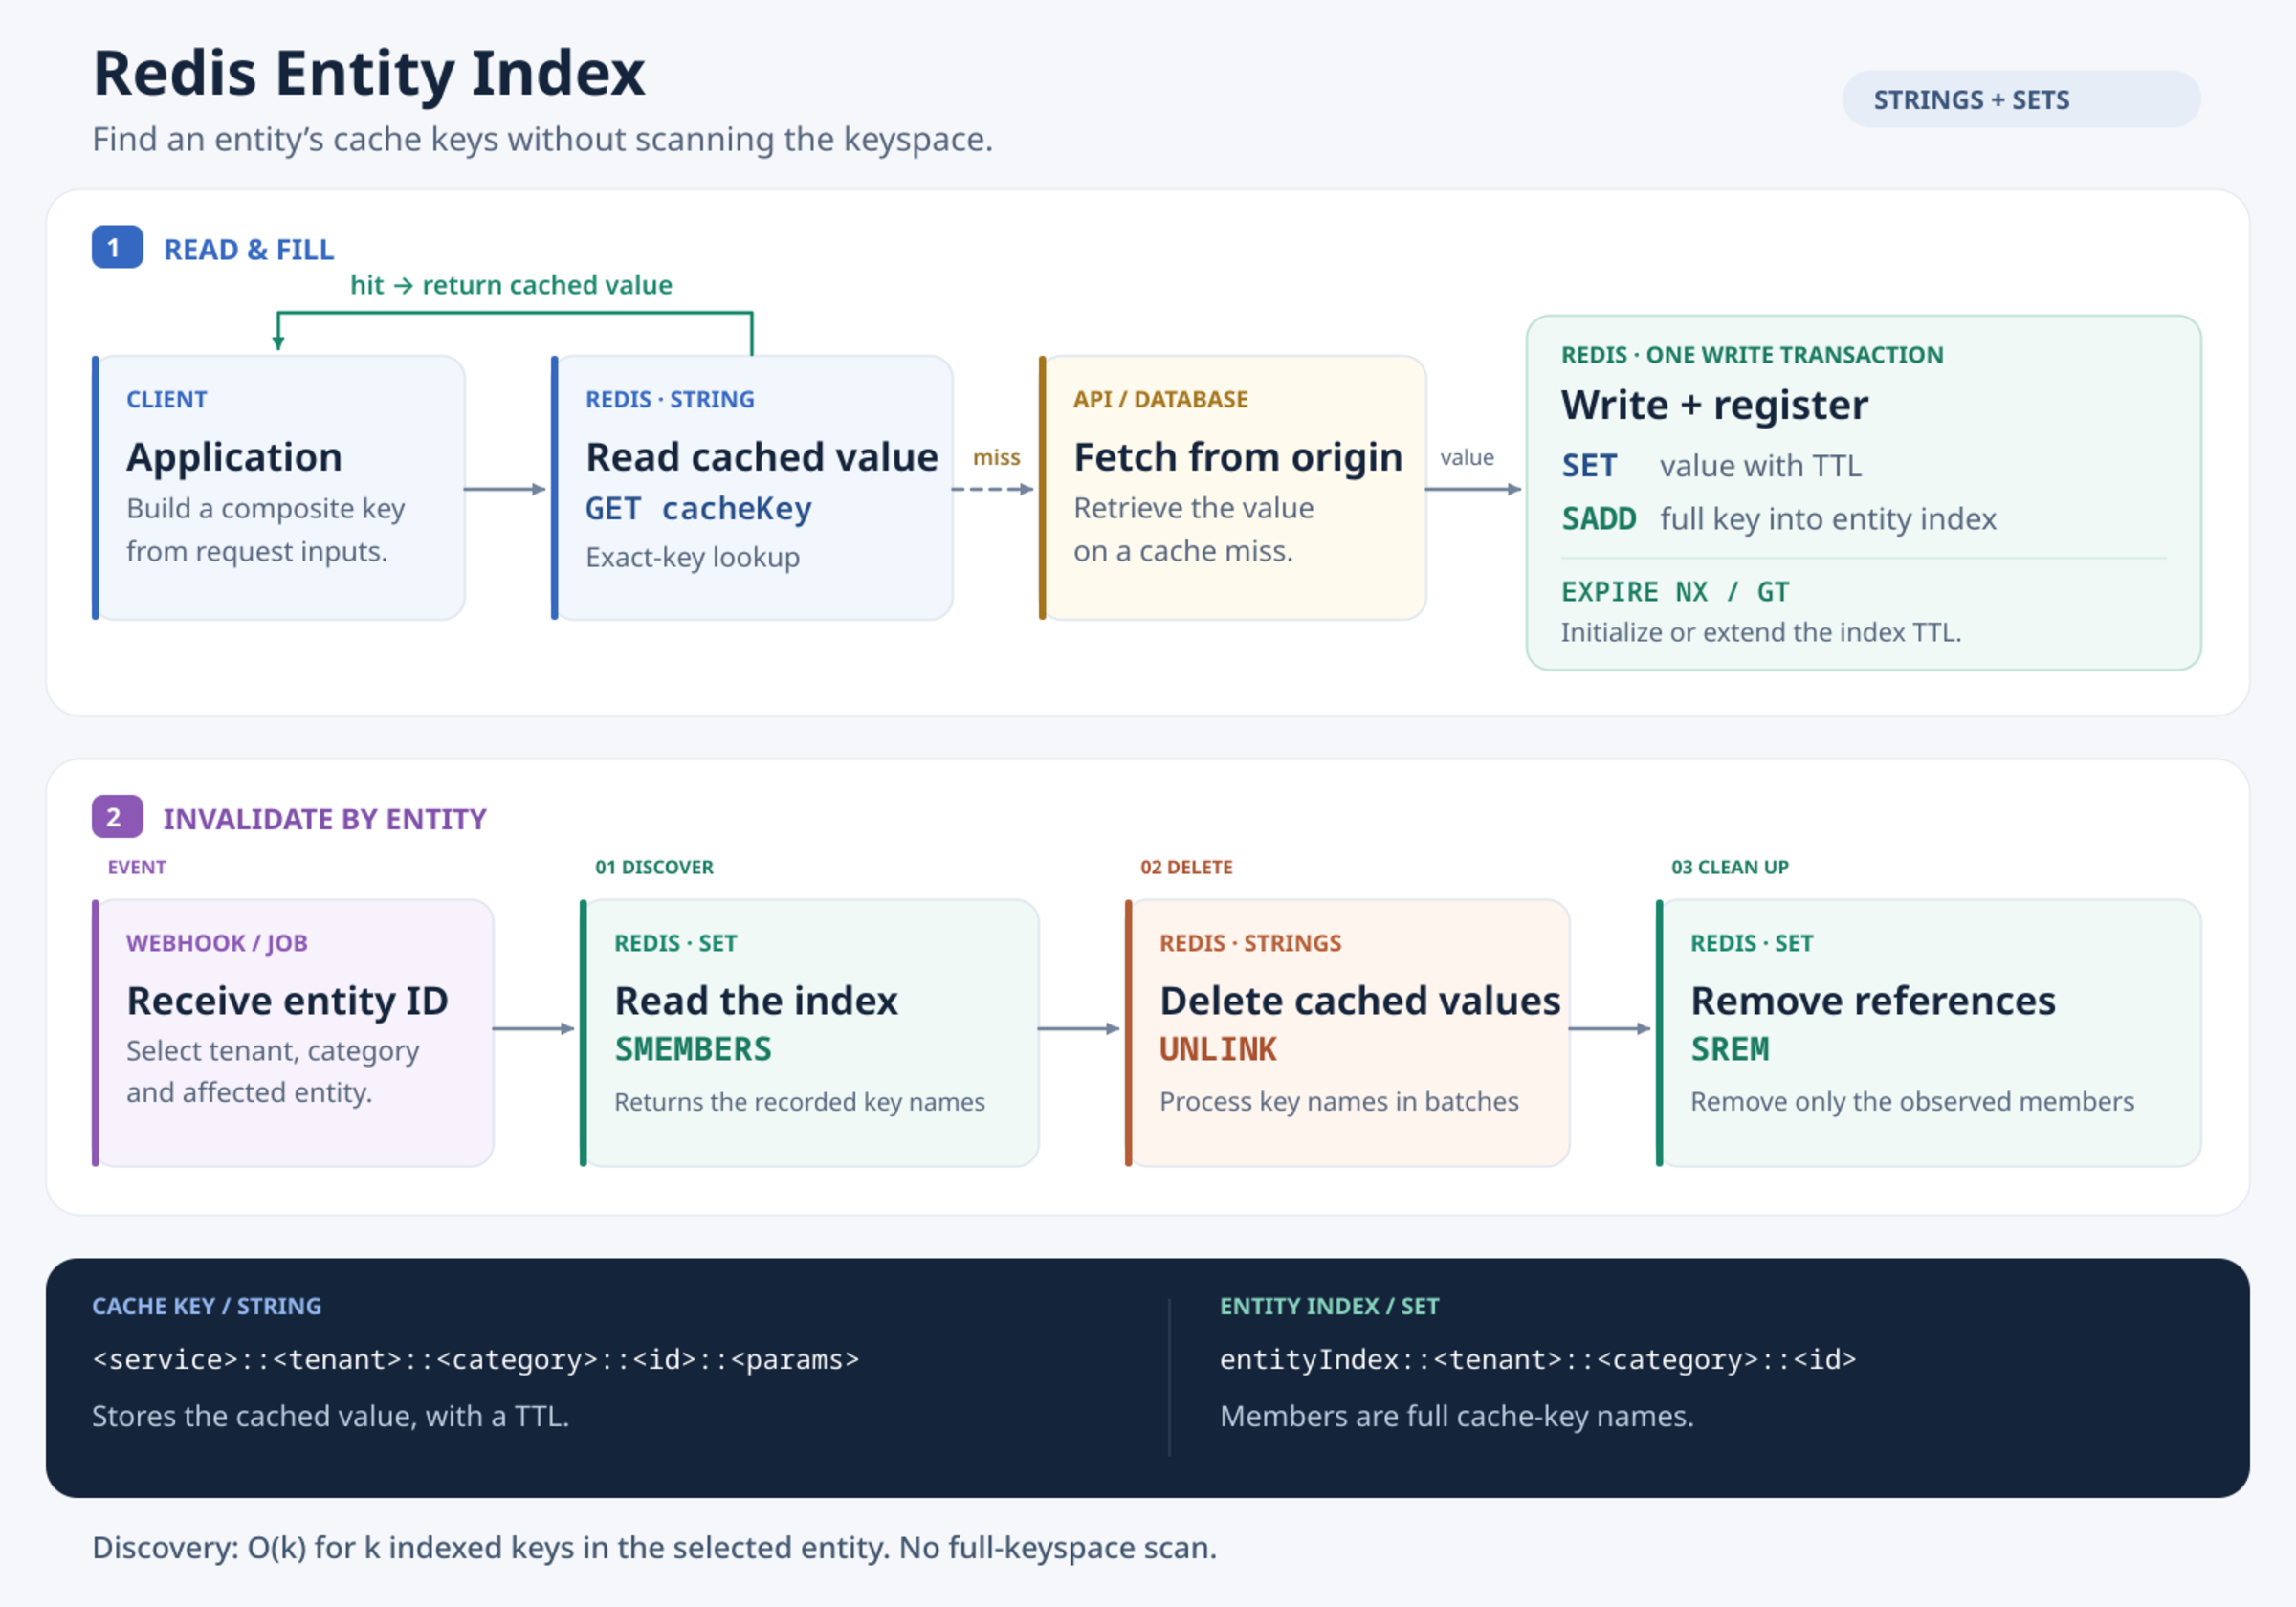Open the Write + register box
This screenshot has height=1607, width=2296.
pos(1863,493)
